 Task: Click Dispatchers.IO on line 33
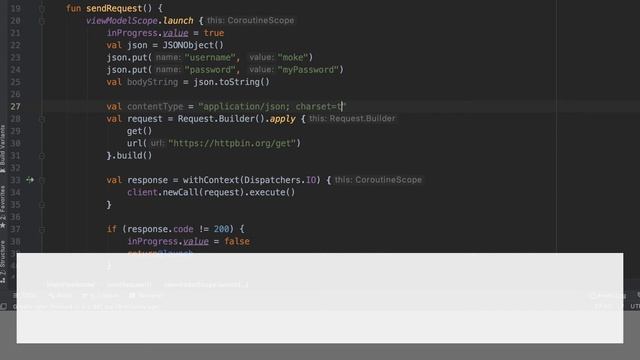280,180
